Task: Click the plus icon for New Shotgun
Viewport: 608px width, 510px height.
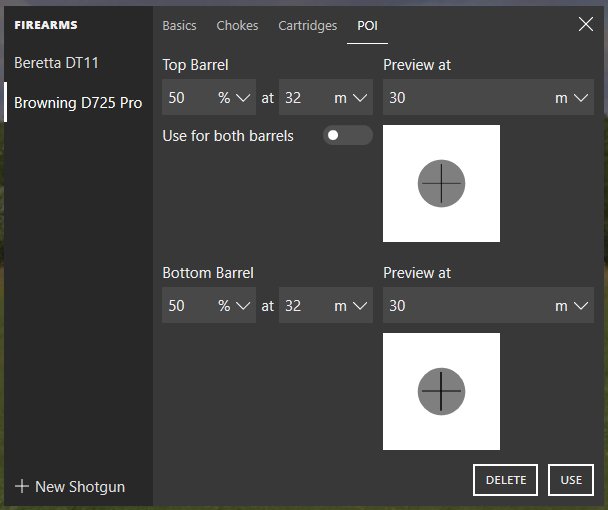Action: coord(22,487)
